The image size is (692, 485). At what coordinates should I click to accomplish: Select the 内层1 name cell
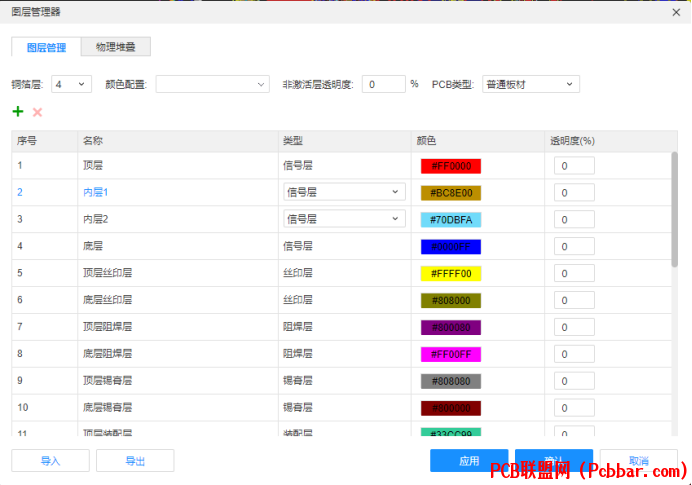pyautogui.click(x=178, y=192)
